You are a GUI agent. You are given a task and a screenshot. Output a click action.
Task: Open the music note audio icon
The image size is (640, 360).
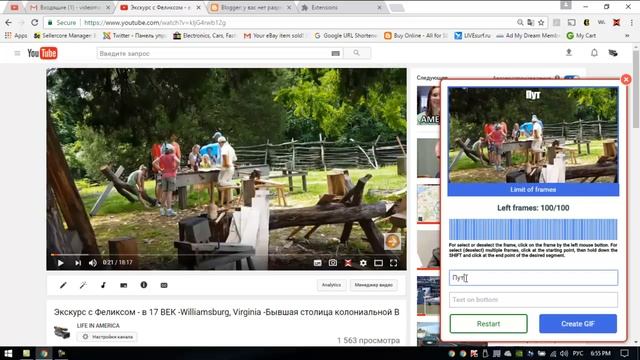[103, 285]
